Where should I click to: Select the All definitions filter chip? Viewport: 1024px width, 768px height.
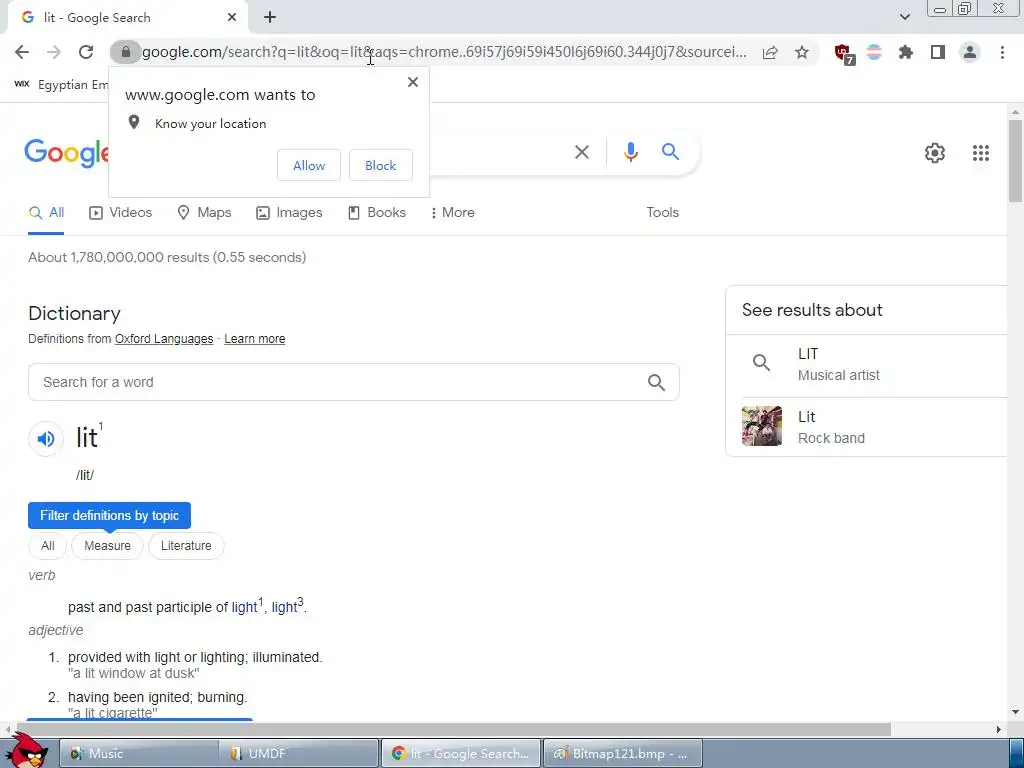(48, 546)
